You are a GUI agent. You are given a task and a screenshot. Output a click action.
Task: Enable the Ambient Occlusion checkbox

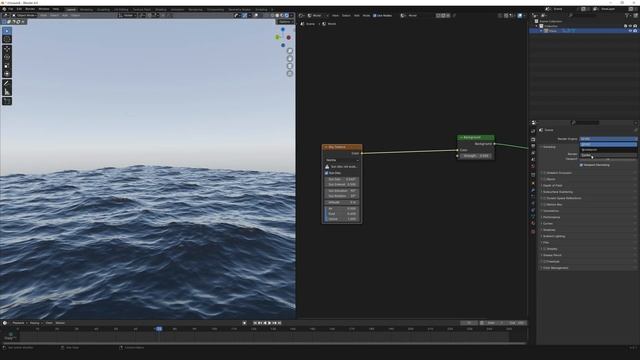tap(544, 173)
